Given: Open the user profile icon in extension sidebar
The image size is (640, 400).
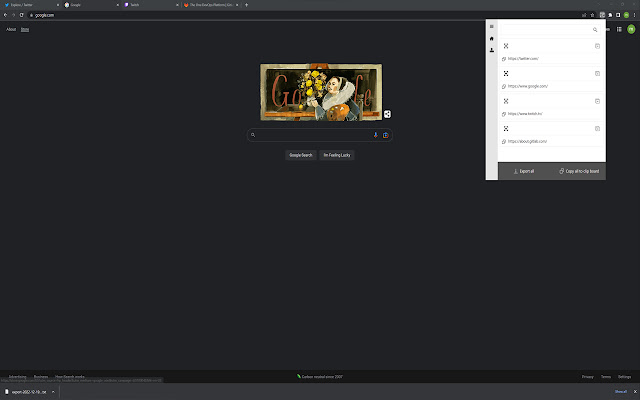Looking at the screenshot, I should [491, 50].
